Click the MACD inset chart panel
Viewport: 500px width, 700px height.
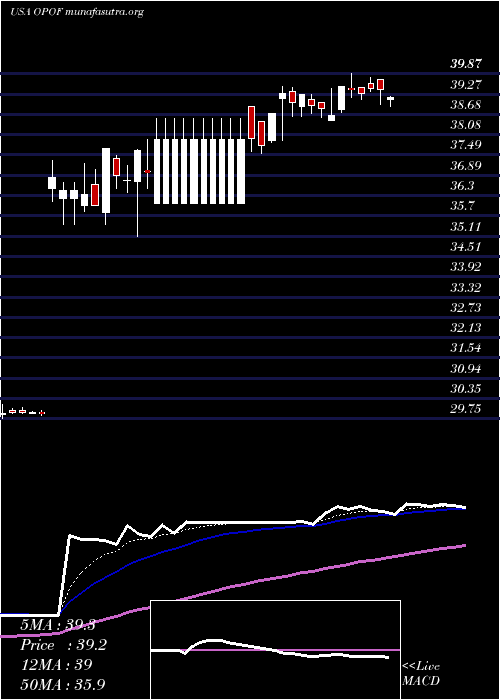click(x=275, y=650)
